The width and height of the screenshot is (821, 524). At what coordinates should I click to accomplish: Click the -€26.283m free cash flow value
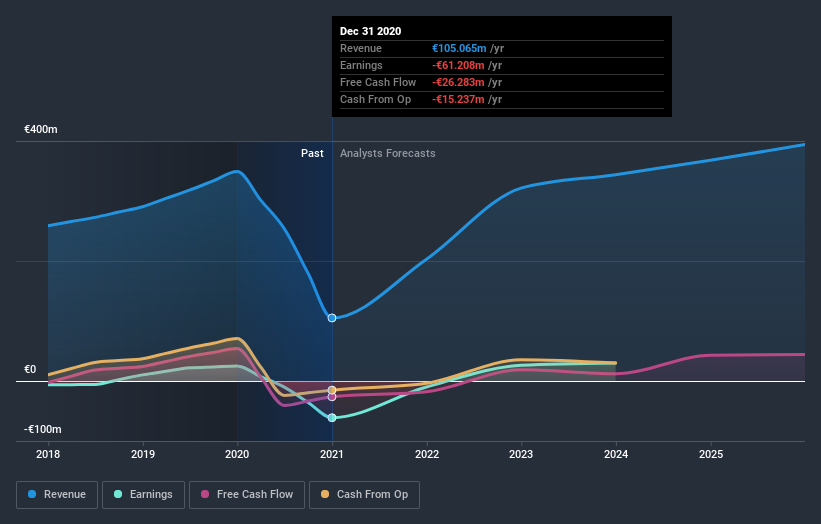click(x=458, y=82)
